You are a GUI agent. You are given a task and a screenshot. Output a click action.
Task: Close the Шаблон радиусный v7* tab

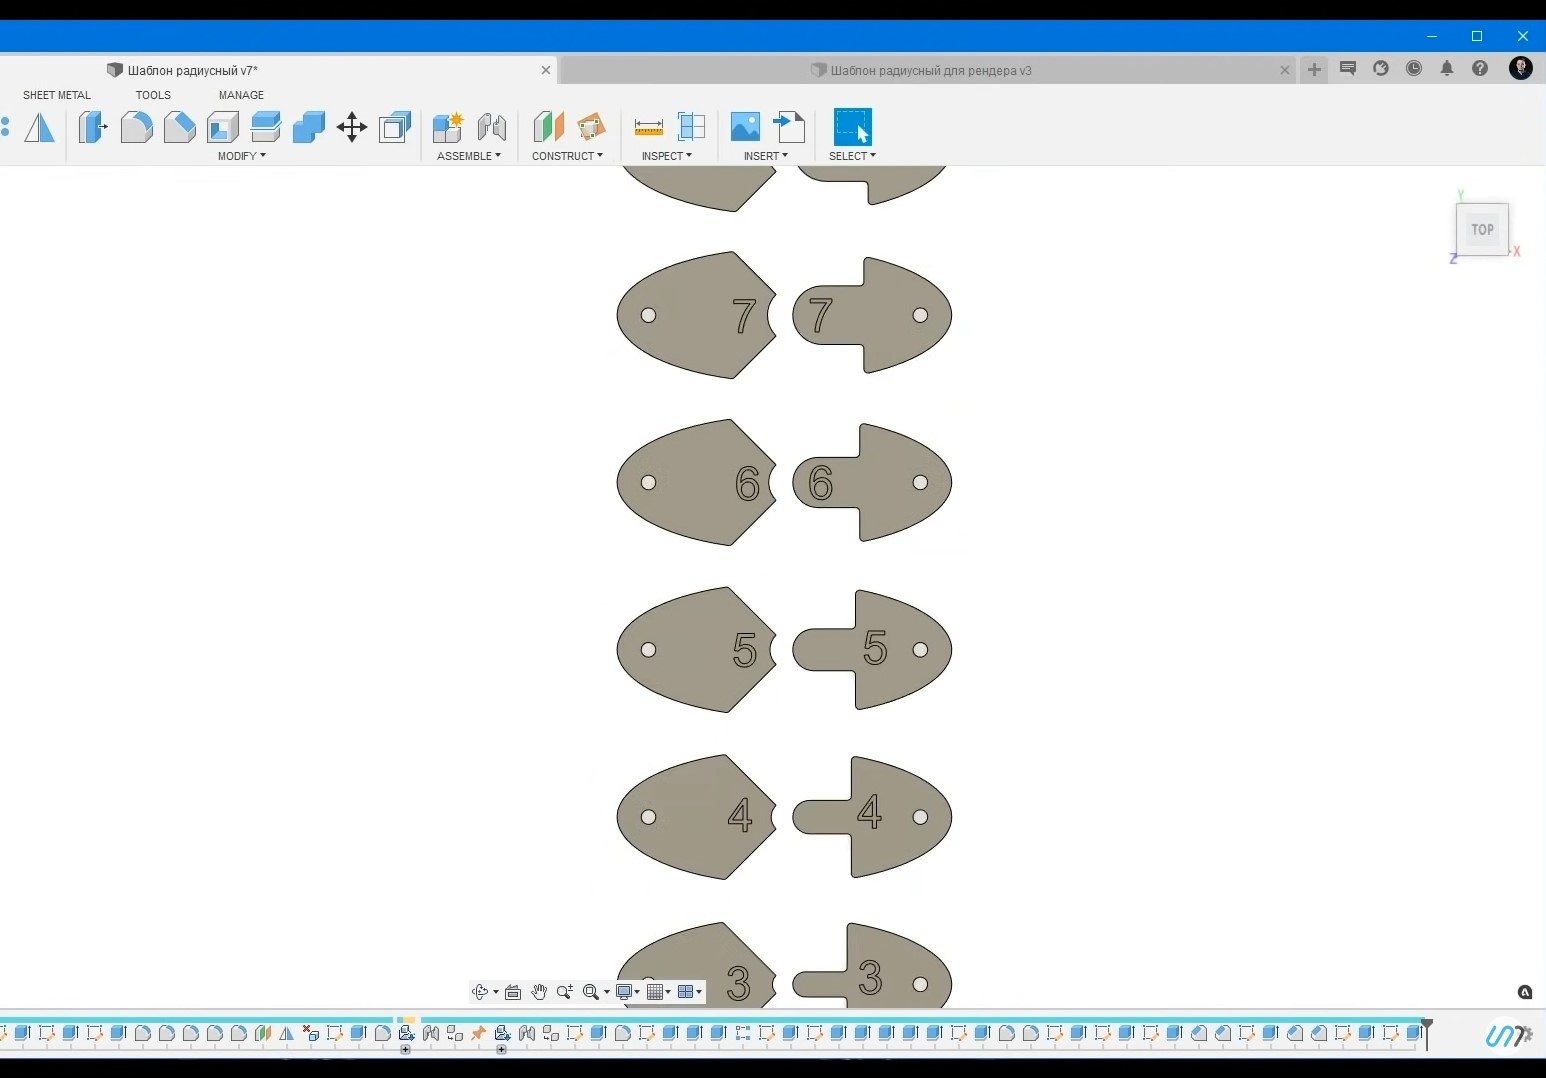click(x=545, y=70)
